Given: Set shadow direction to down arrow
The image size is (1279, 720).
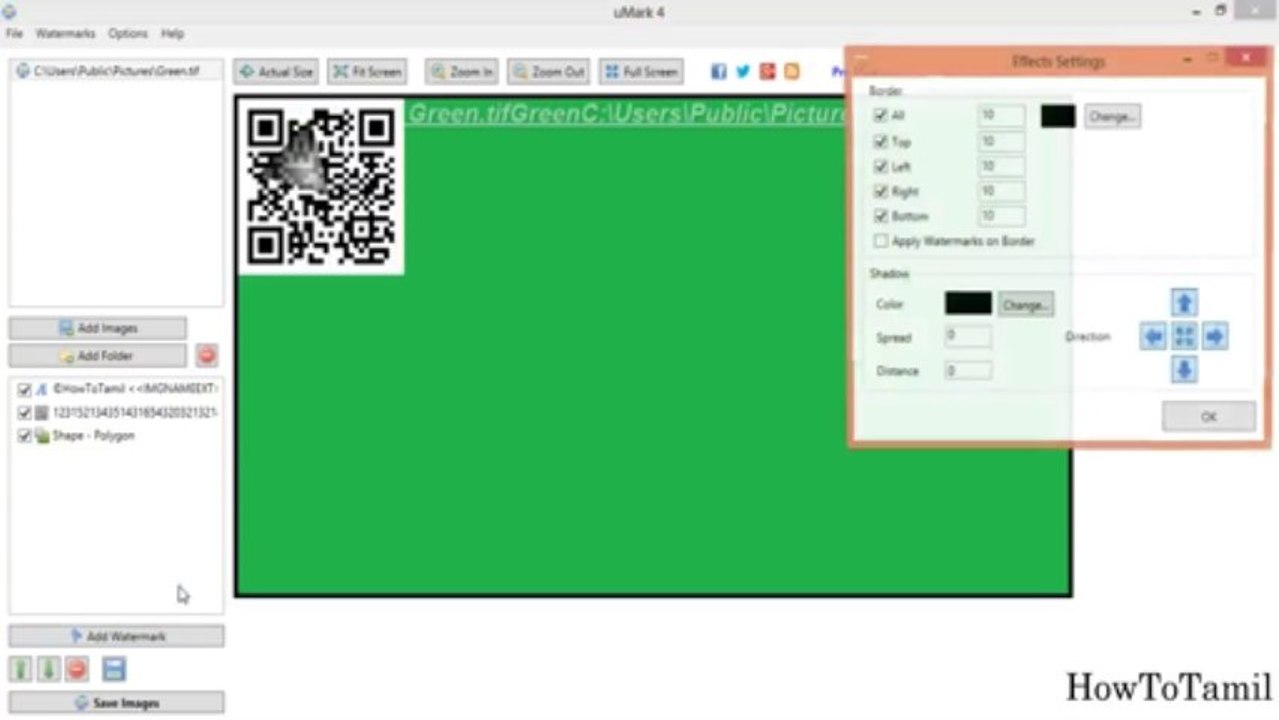Looking at the screenshot, I should (1184, 371).
